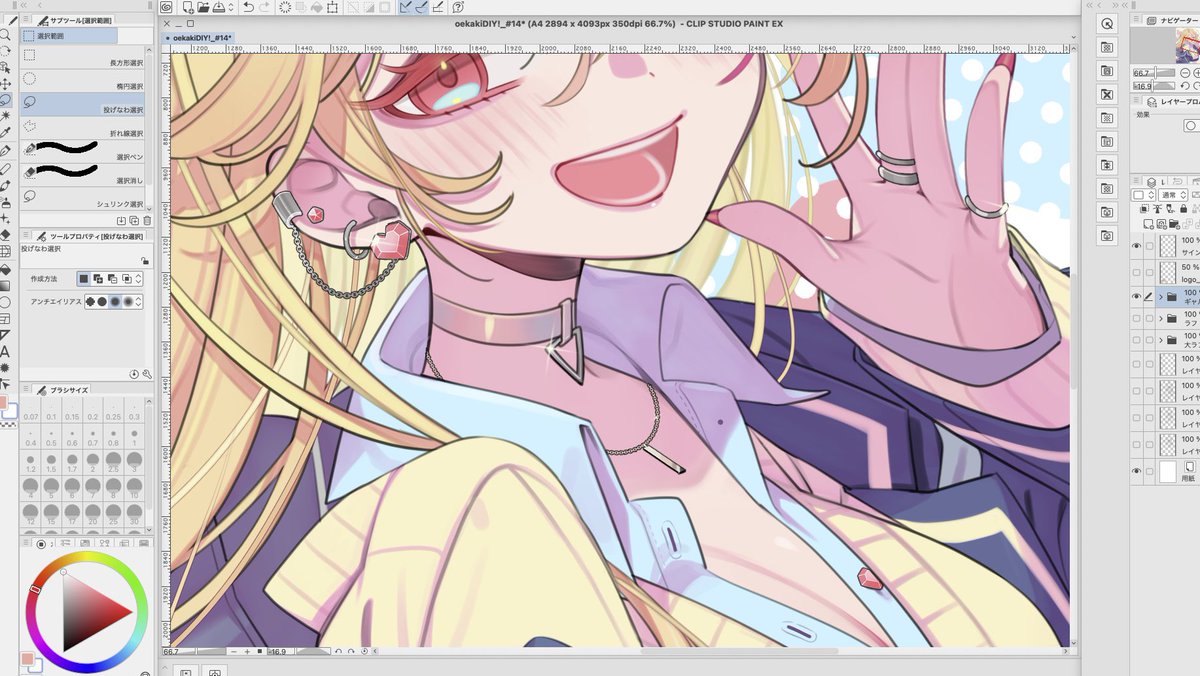Expand the ギャ layer folder
This screenshot has width=1200, height=676.
click(1160, 297)
